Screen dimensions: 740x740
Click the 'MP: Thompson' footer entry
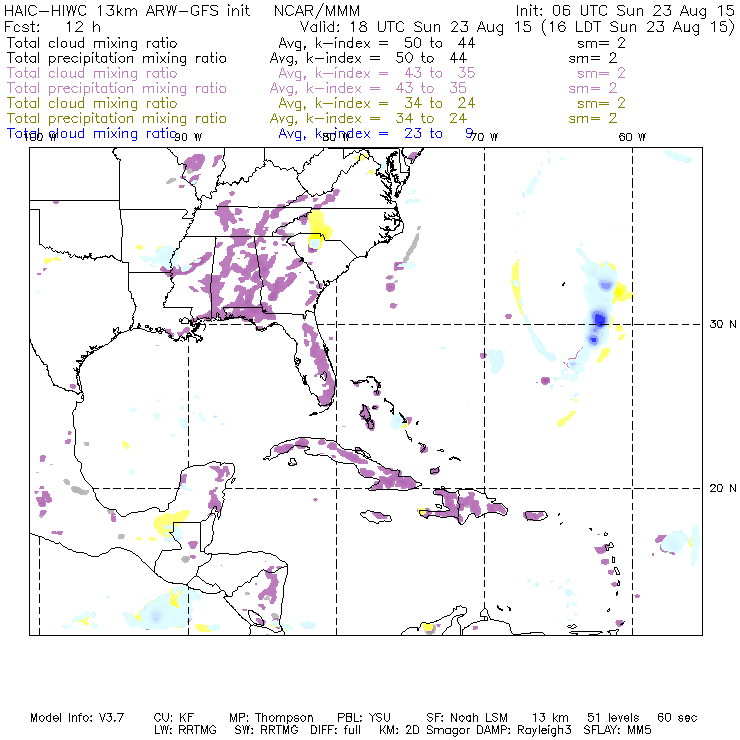tap(271, 718)
